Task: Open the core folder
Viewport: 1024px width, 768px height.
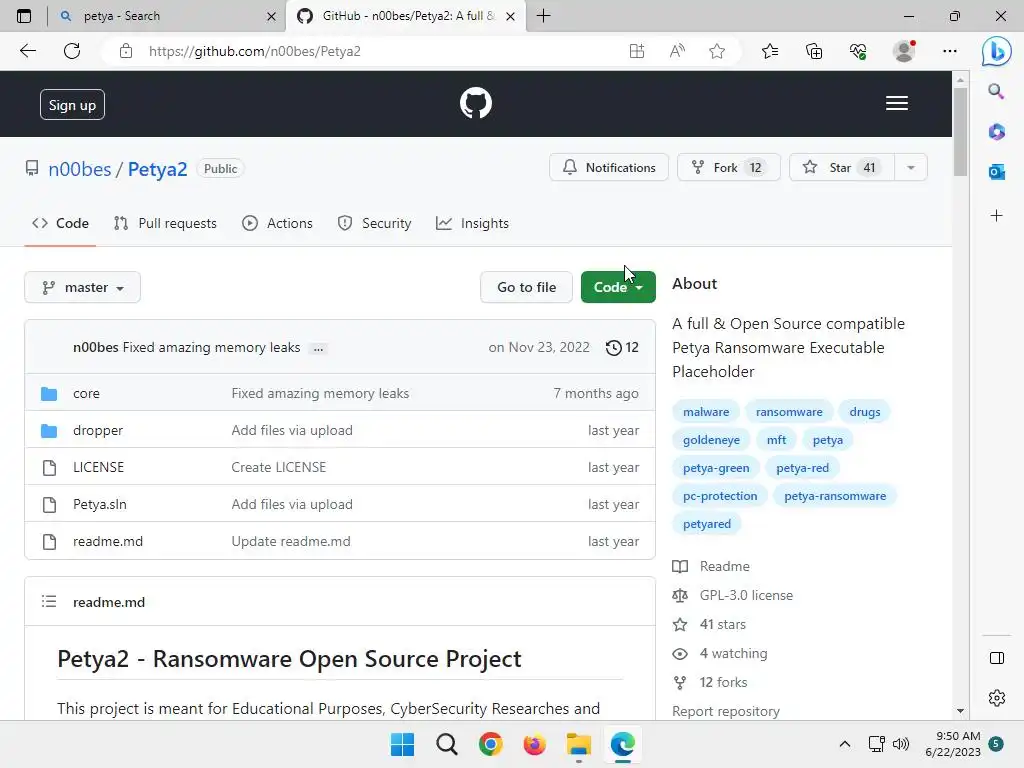Action: (86, 394)
